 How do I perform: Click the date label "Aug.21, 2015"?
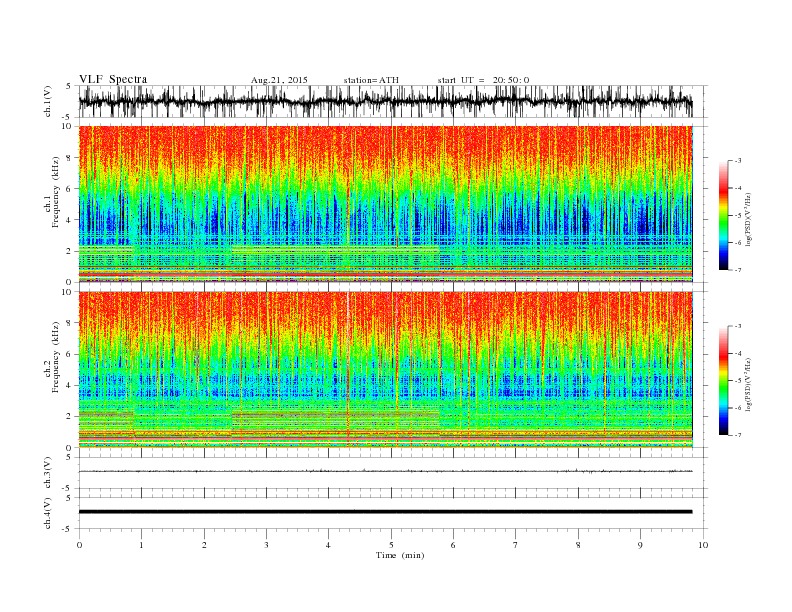[x=279, y=80]
